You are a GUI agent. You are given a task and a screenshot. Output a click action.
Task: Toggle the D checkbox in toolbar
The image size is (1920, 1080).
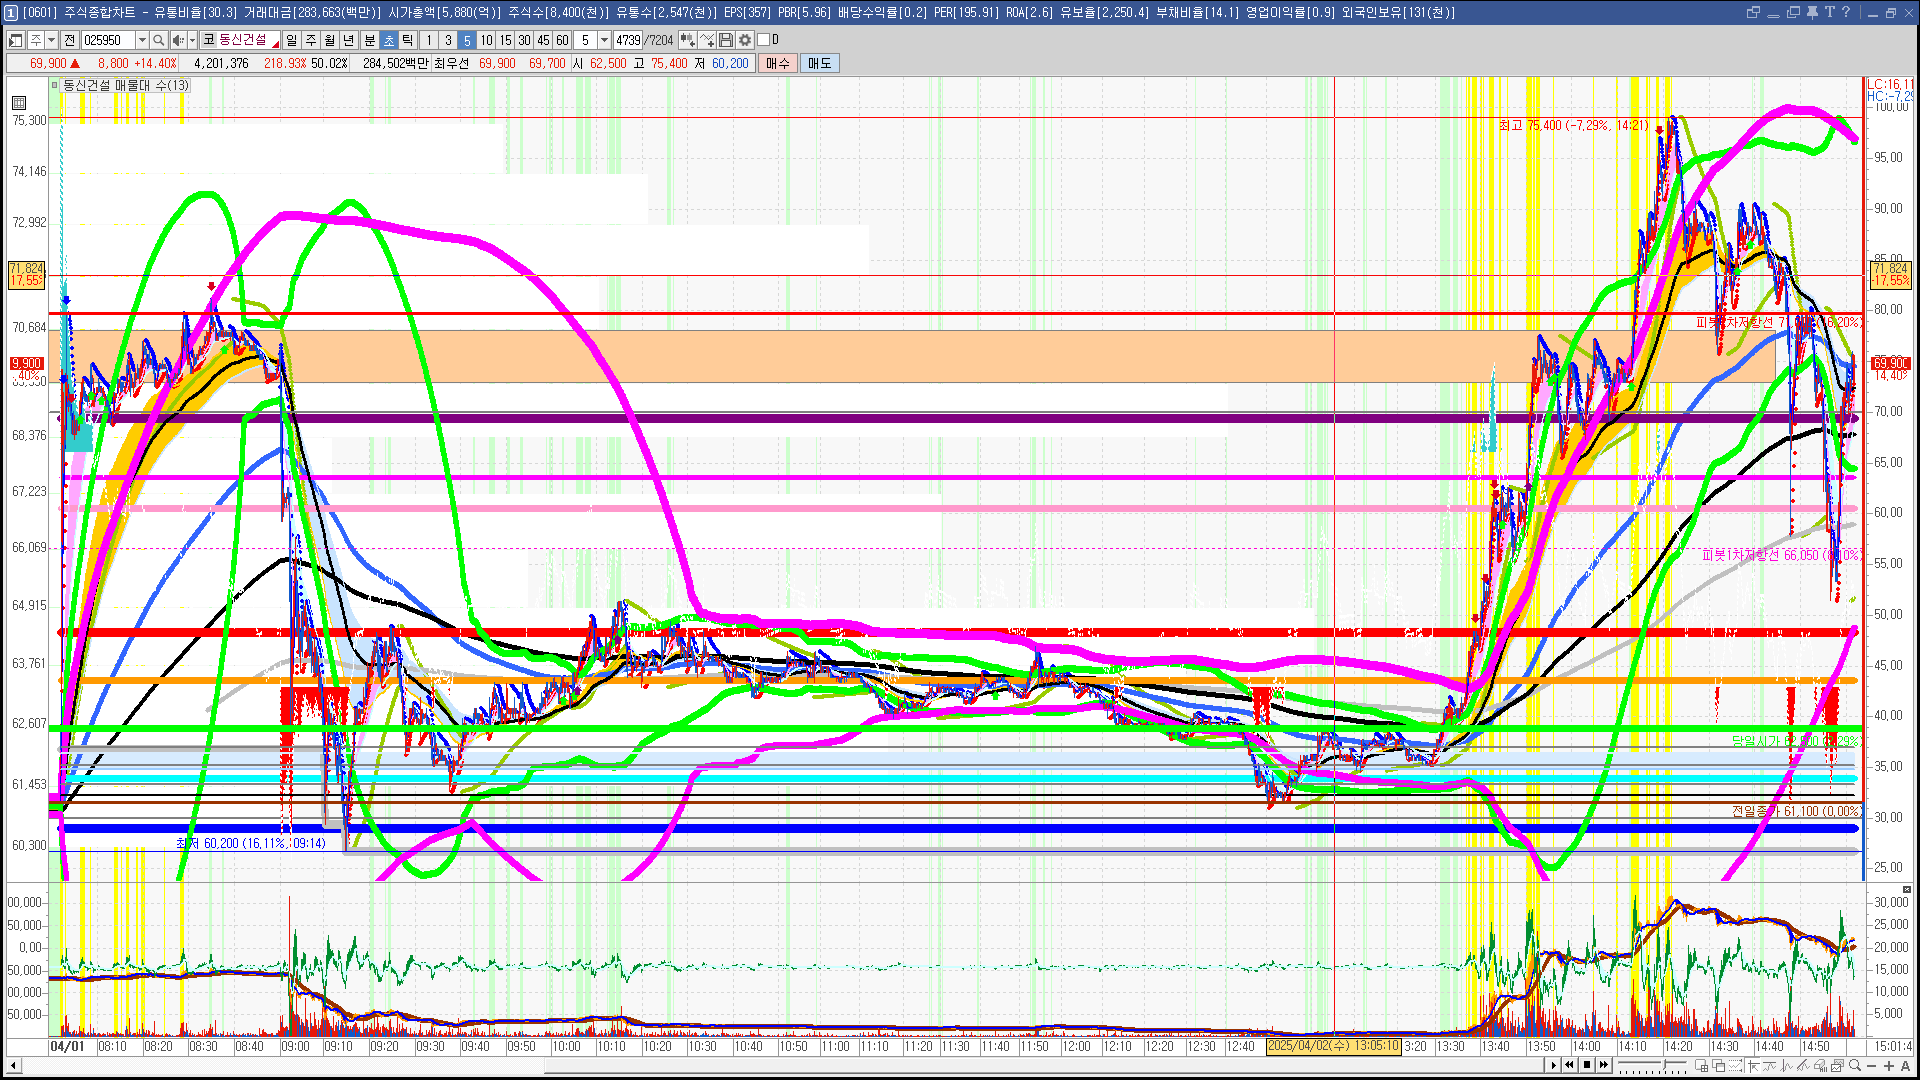pos(764,40)
